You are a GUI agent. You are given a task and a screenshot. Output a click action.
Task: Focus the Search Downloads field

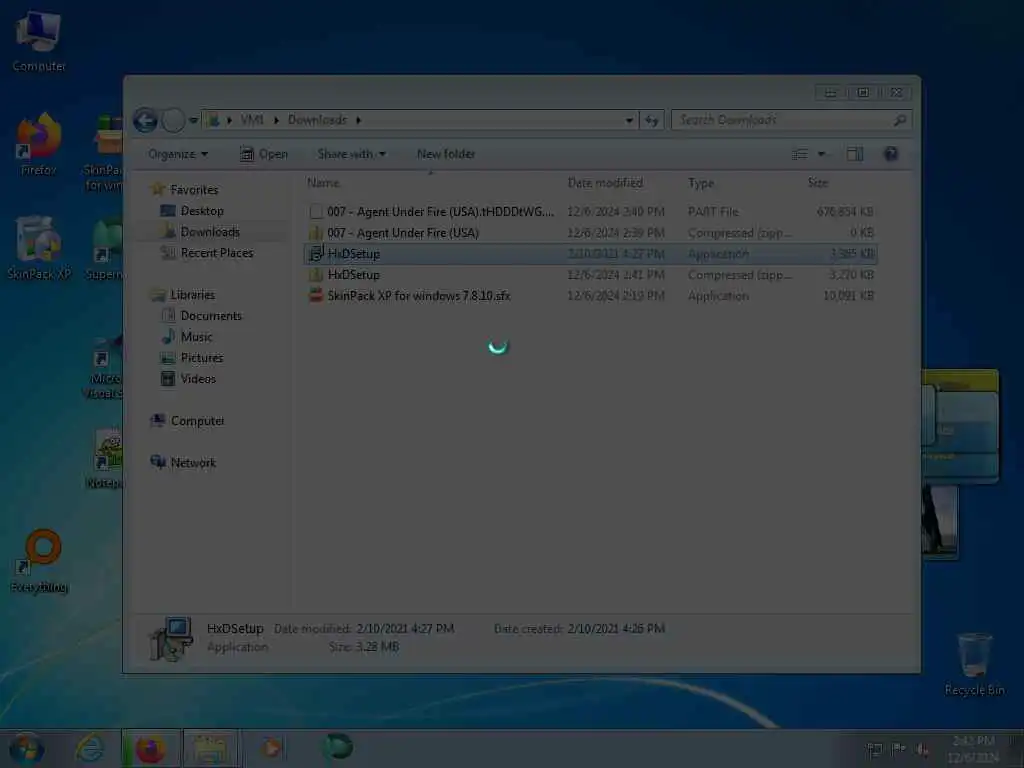[x=782, y=120]
